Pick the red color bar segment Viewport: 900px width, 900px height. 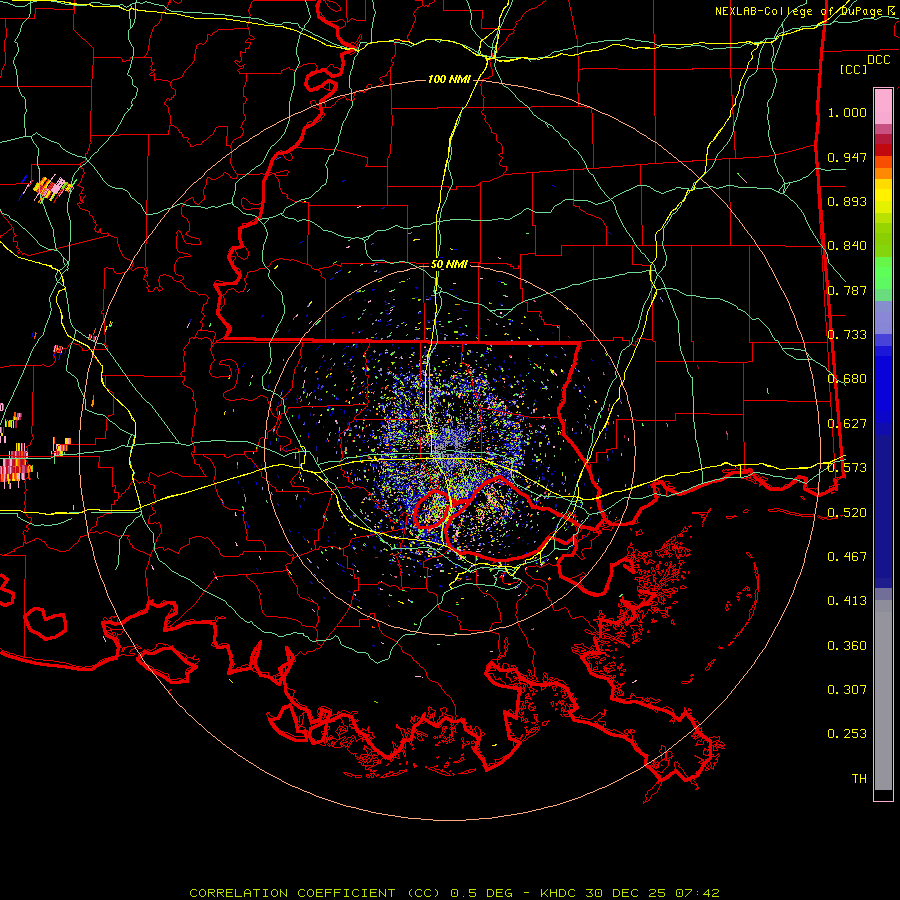[883, 149]
